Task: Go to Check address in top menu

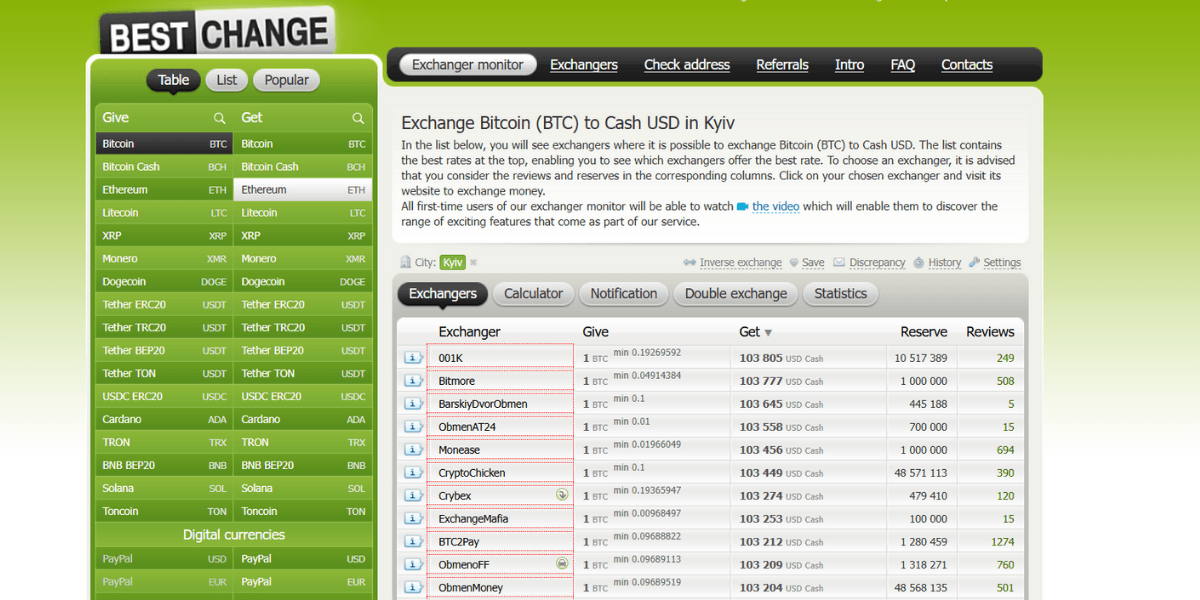Action: (686, 65)
